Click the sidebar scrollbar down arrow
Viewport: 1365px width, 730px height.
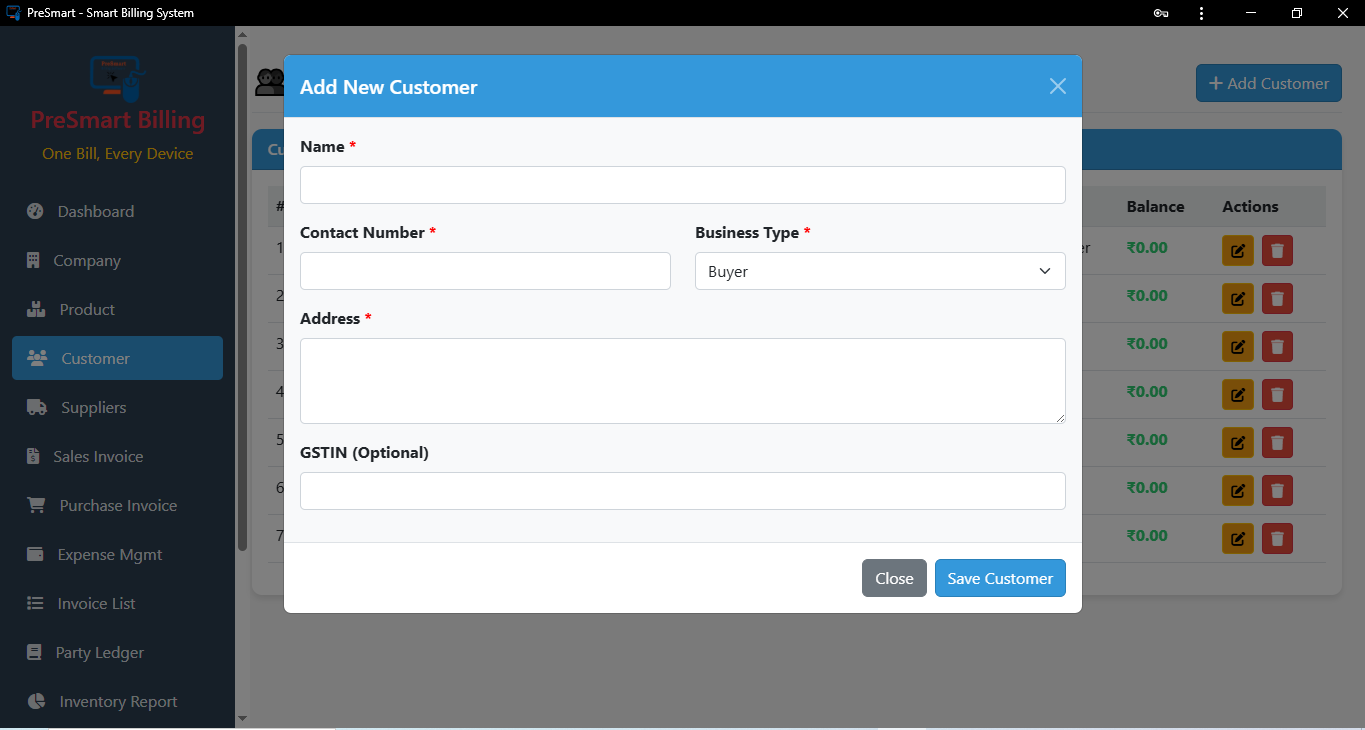pos(241,718)
